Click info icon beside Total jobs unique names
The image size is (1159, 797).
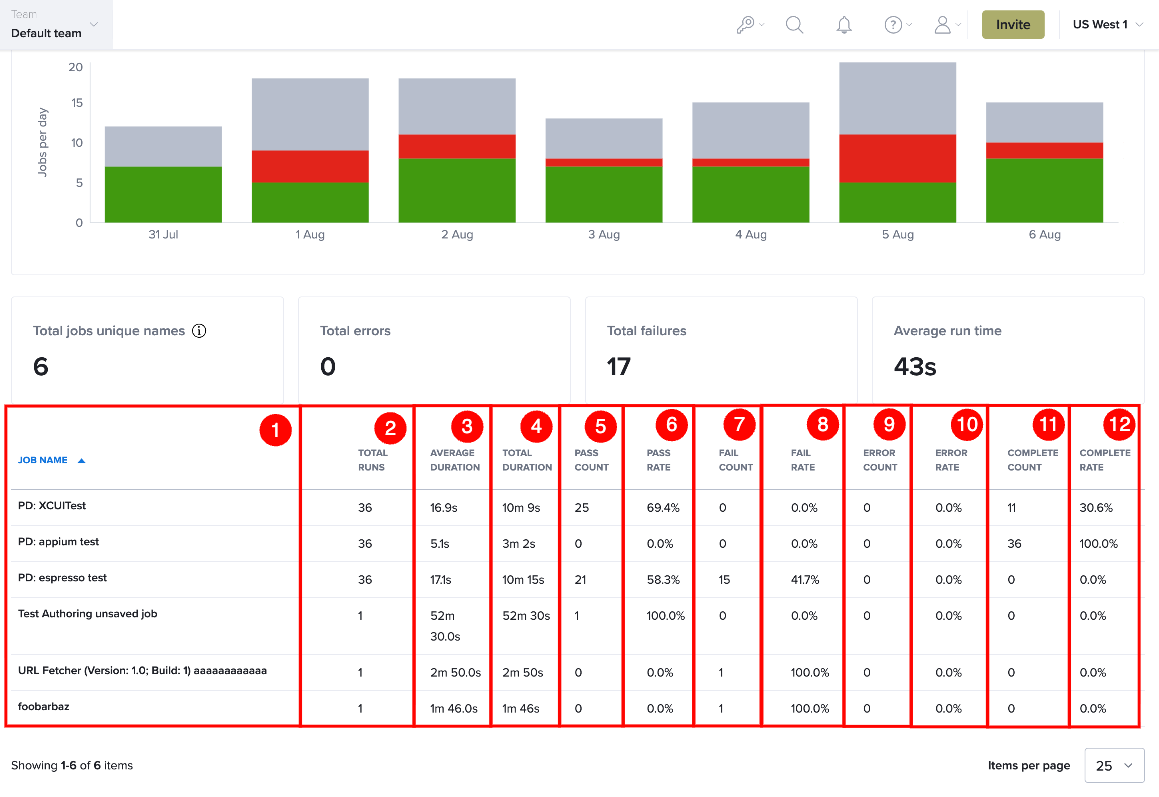click(x=199, y=330)
